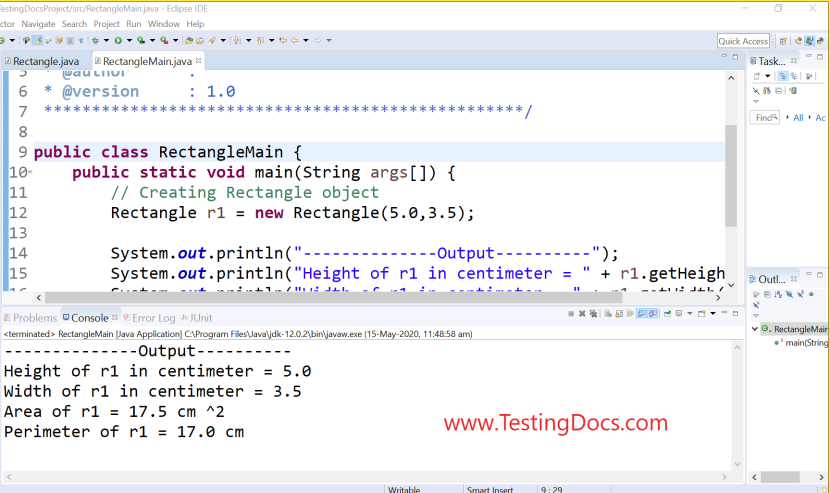The width and height of the screenshot is (830, 493).
Task: Click the console Terminate square icon
Action: 571,313
